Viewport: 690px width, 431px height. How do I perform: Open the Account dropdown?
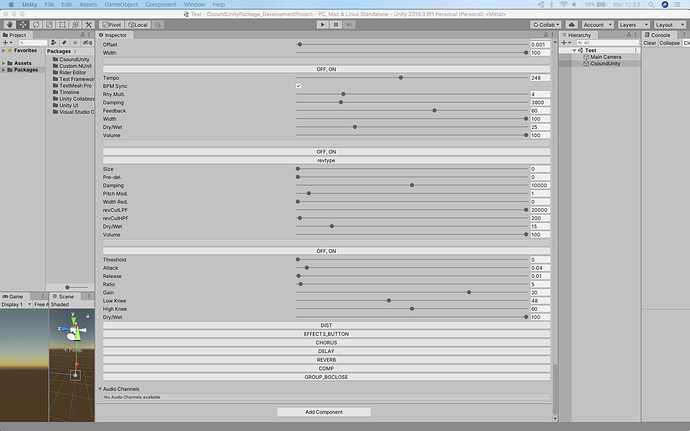[x=597, y=25]
